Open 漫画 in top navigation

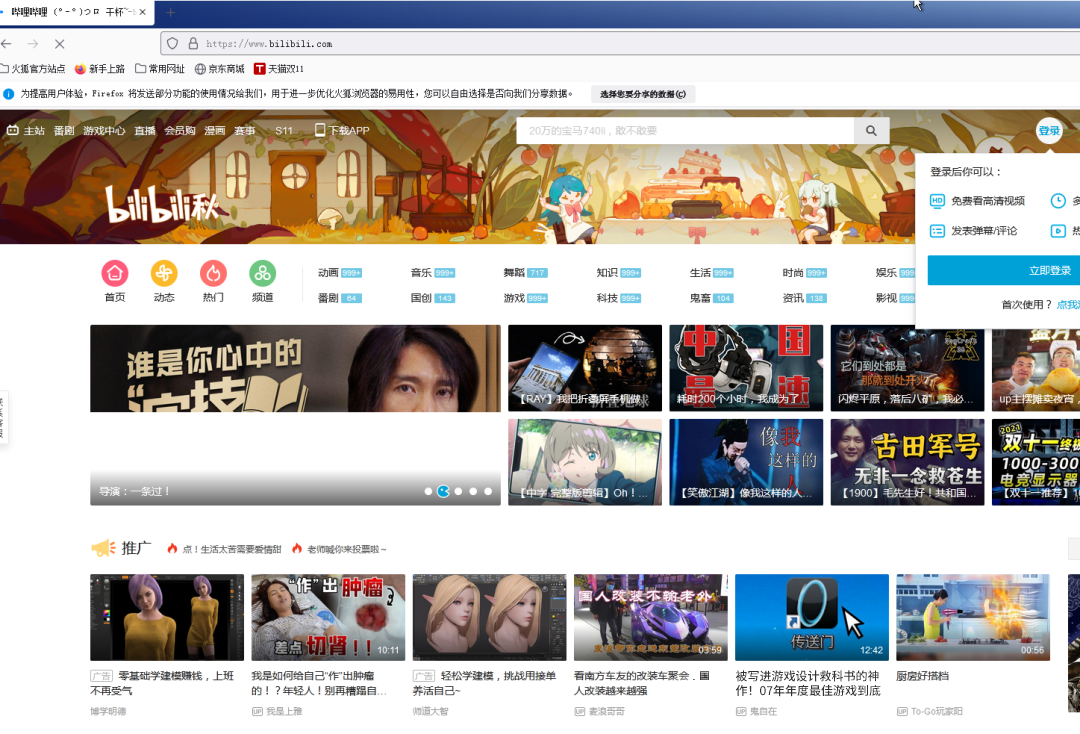coord(214,130)
